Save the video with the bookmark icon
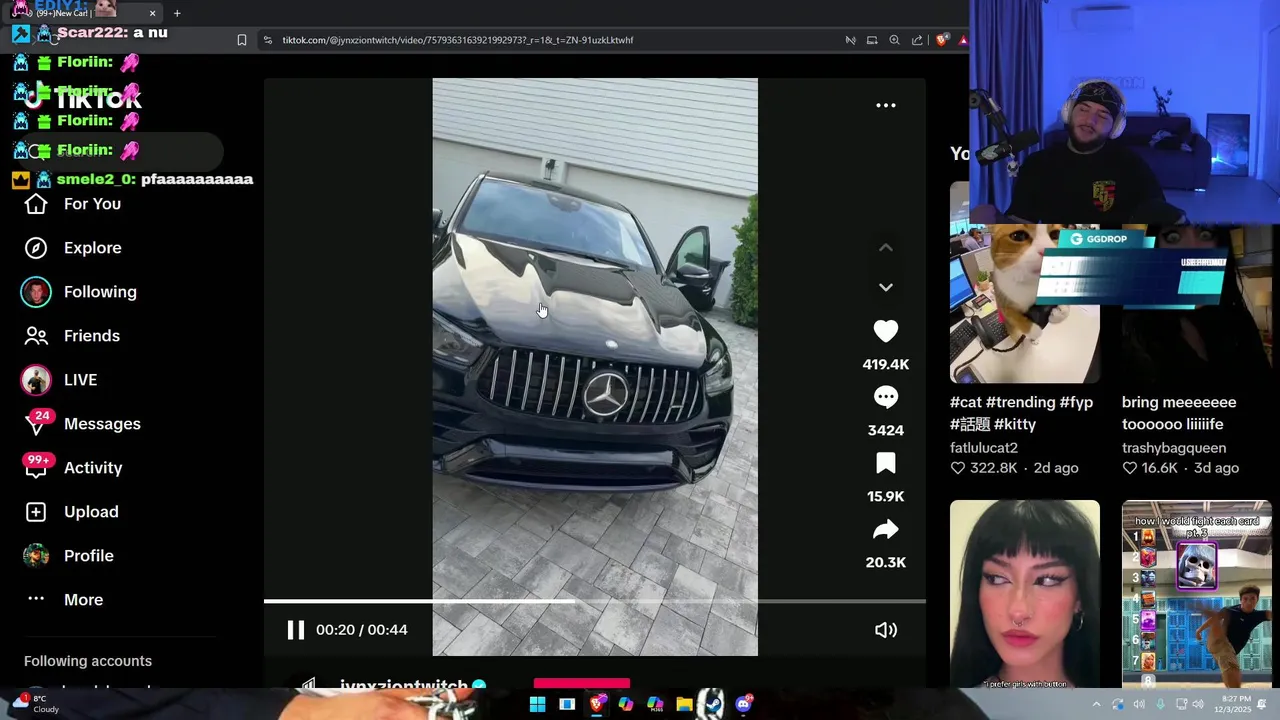The image size is (1280, 720). pyautogui.click(x=886, y=463)
